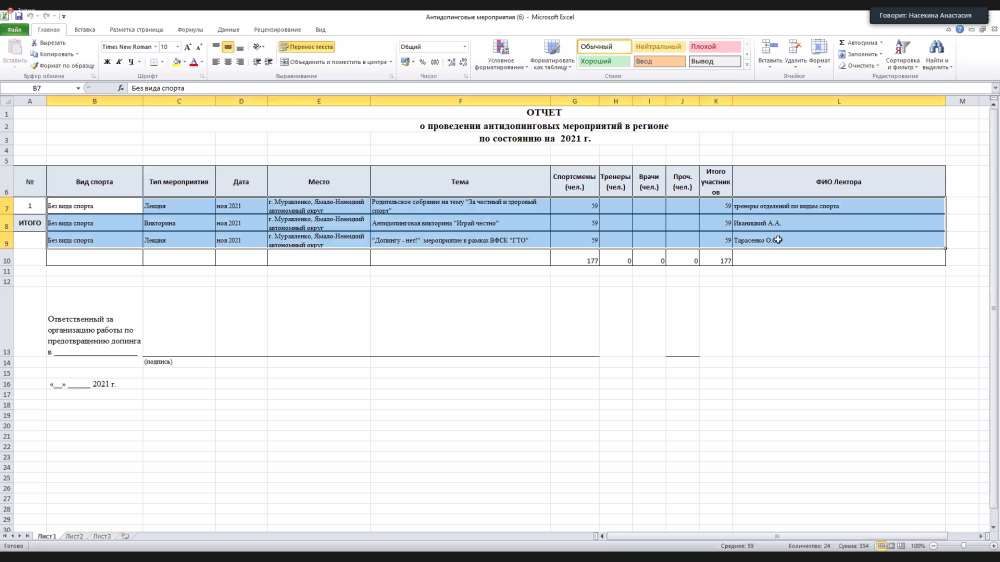Open the font color dropdown arrow
Screen dimensions: 1000x562
(202, 62)
